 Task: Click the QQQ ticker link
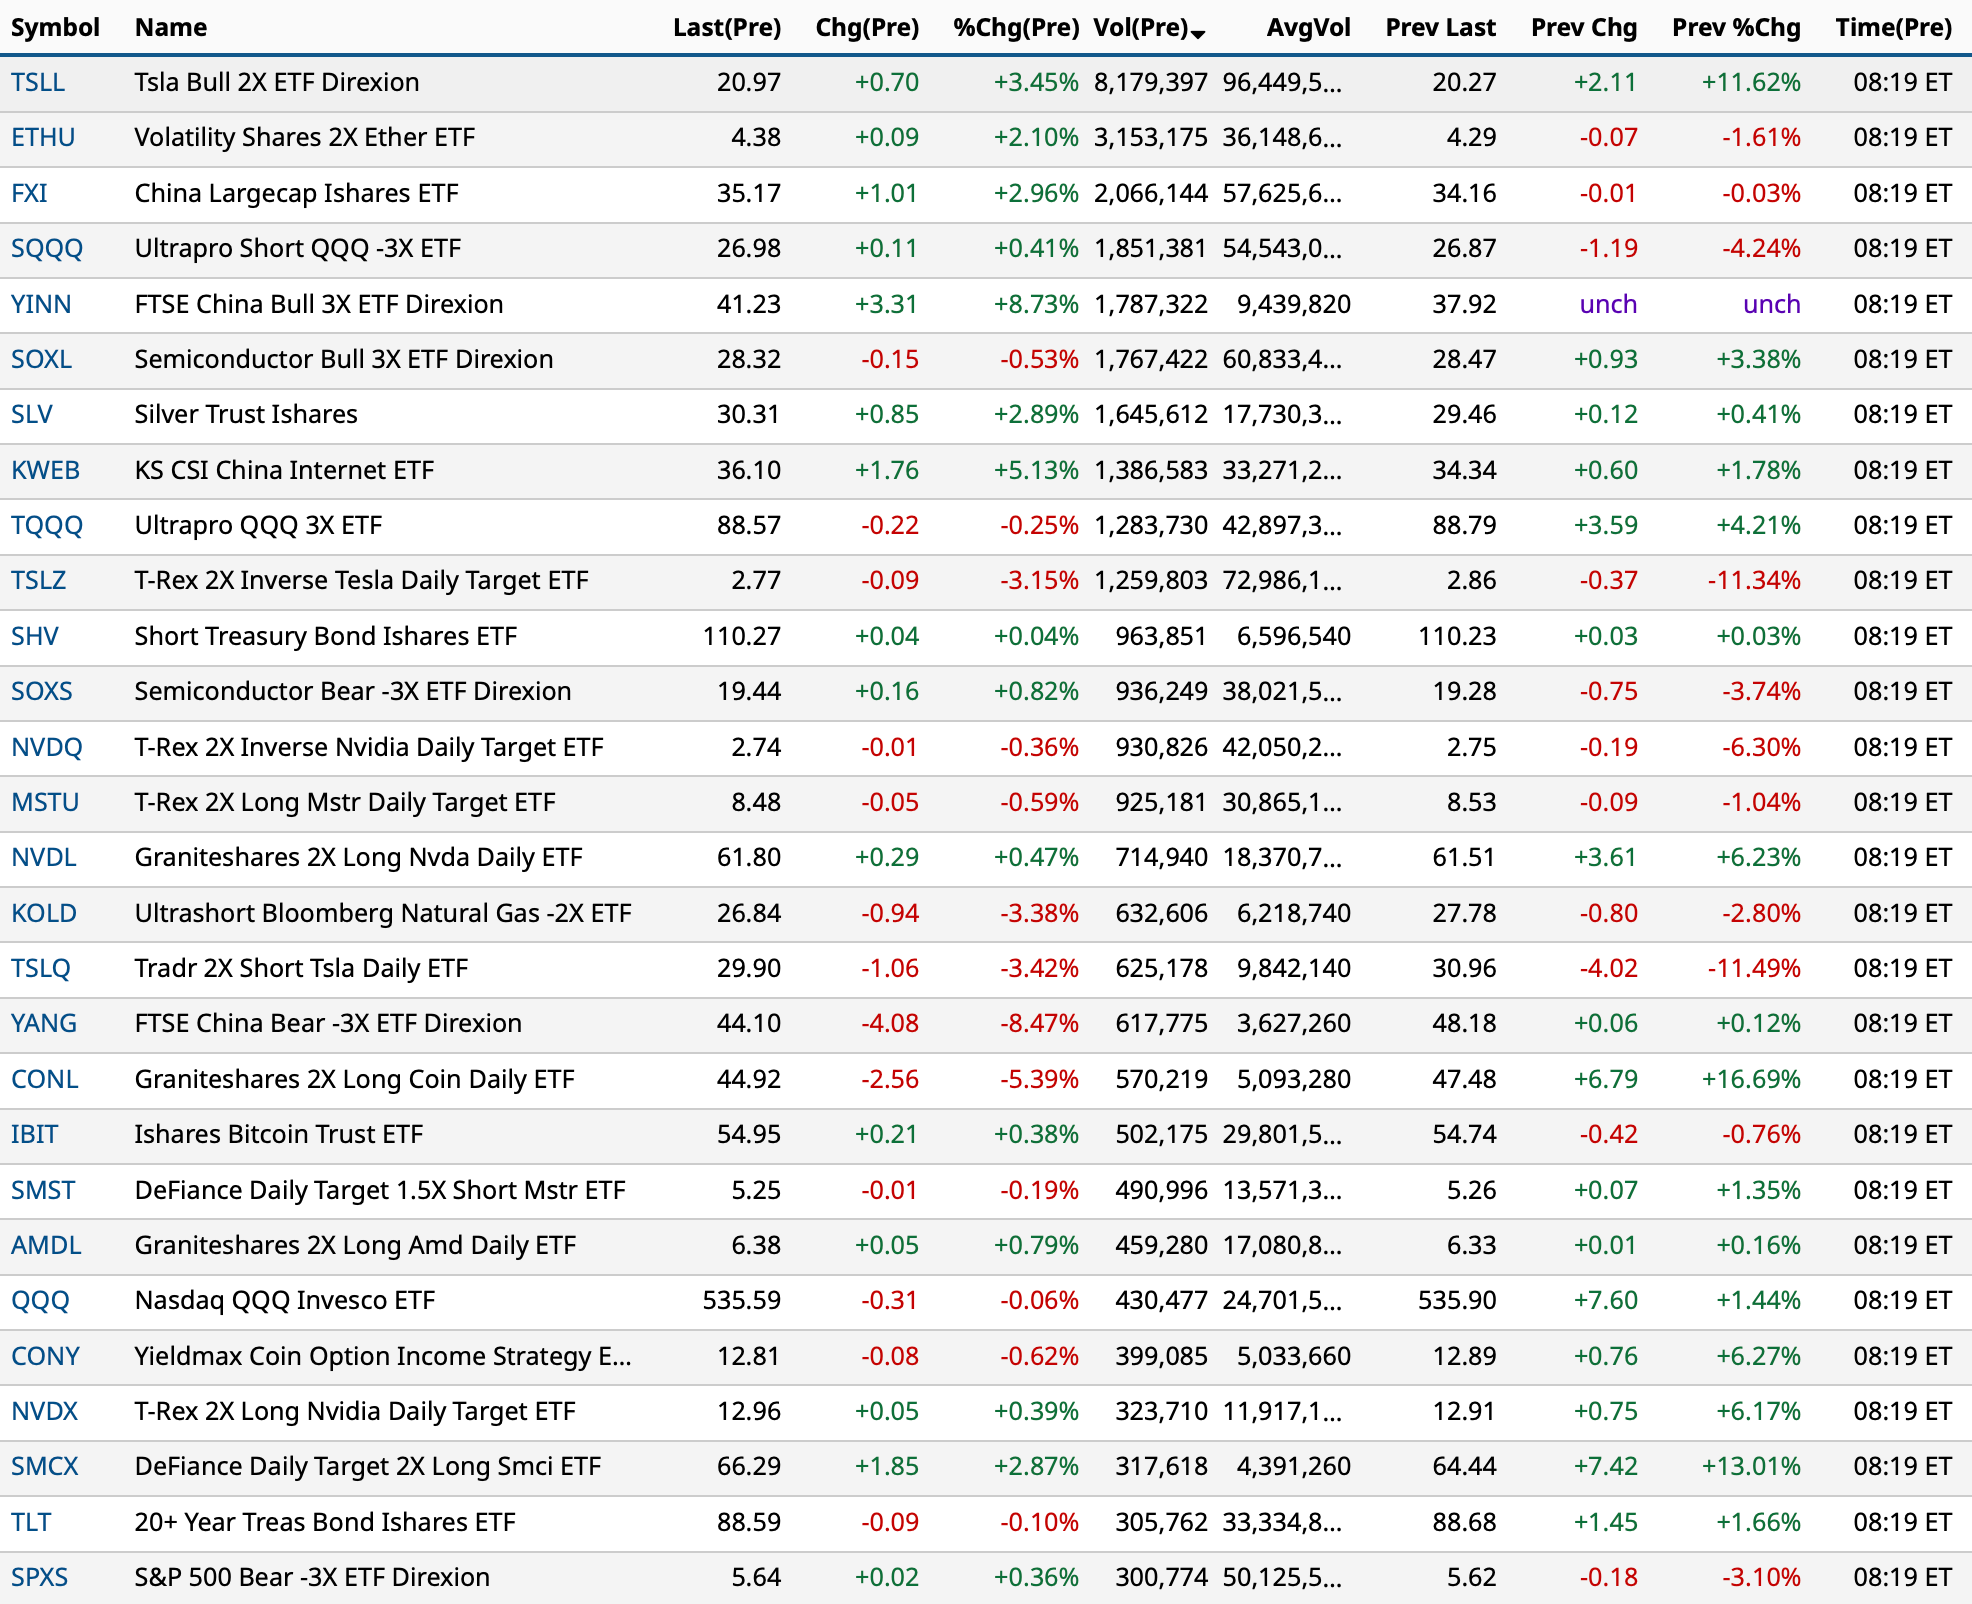point(40,1300)
